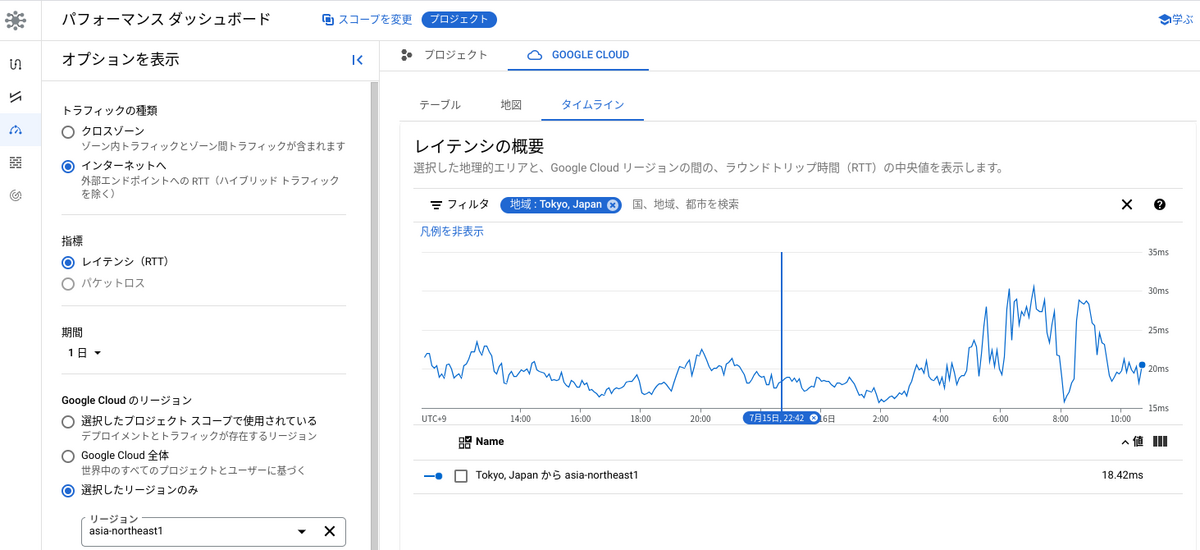Click the 学ぶ learn icon

(1164, 20)
